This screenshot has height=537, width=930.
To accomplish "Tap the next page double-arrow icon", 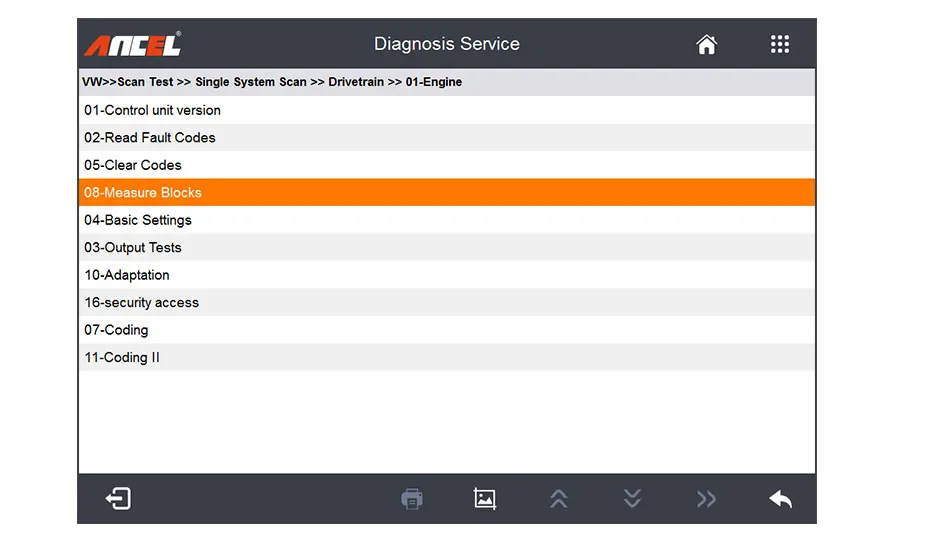I will 706,498.
